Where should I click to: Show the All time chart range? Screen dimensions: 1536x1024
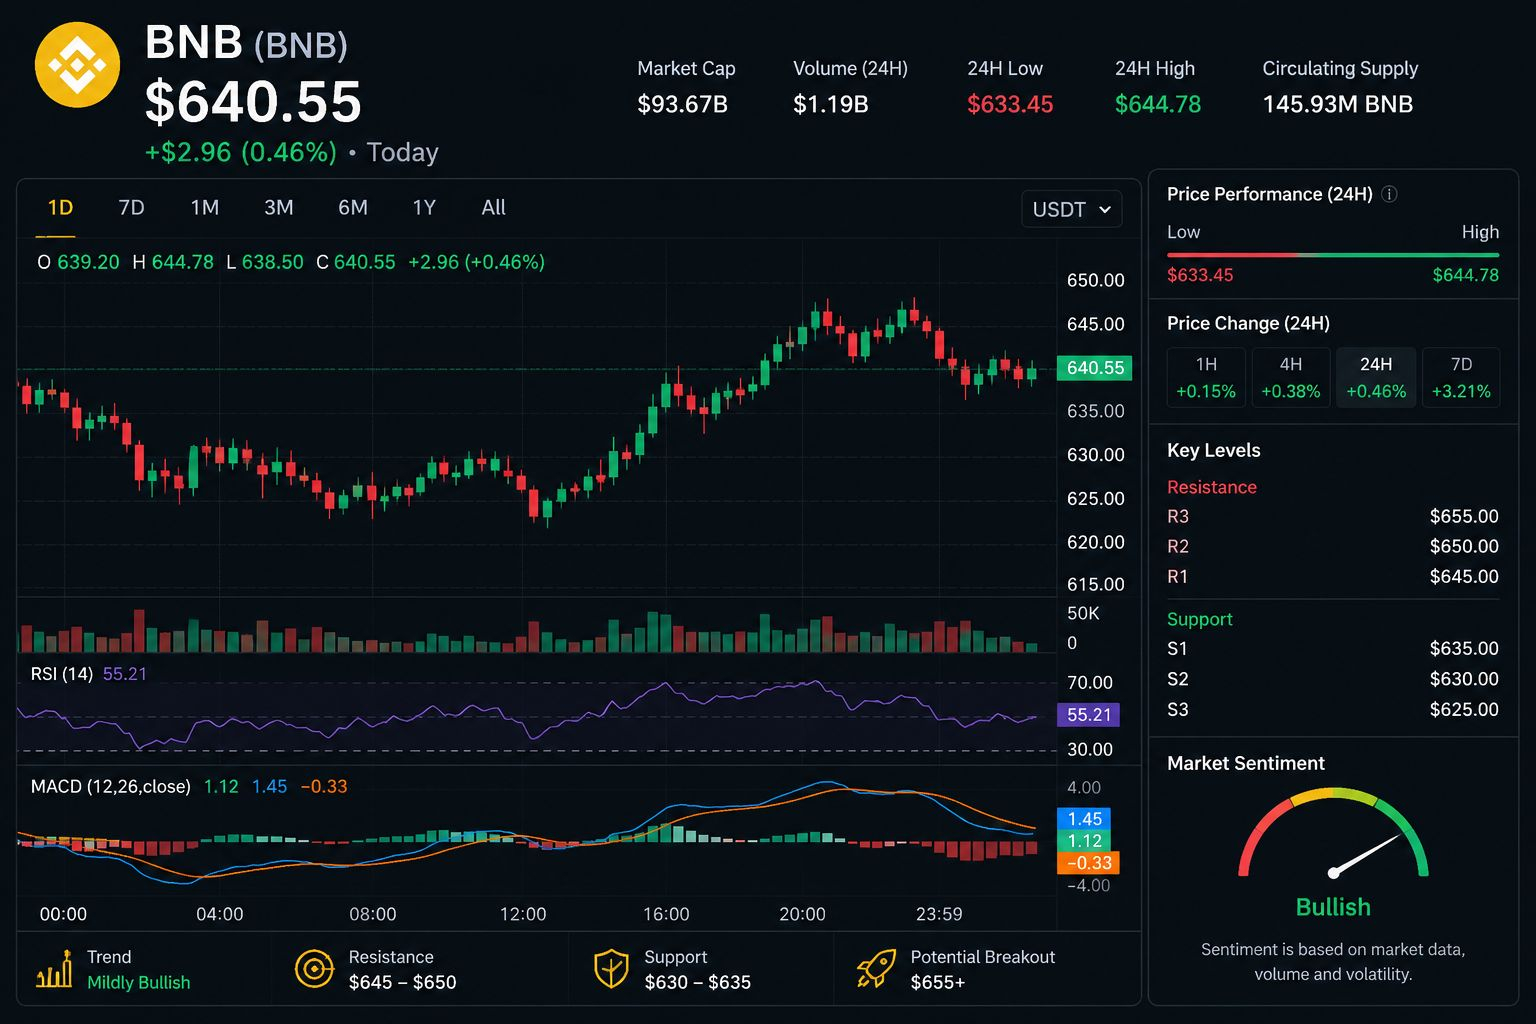[x=494, y=208]
